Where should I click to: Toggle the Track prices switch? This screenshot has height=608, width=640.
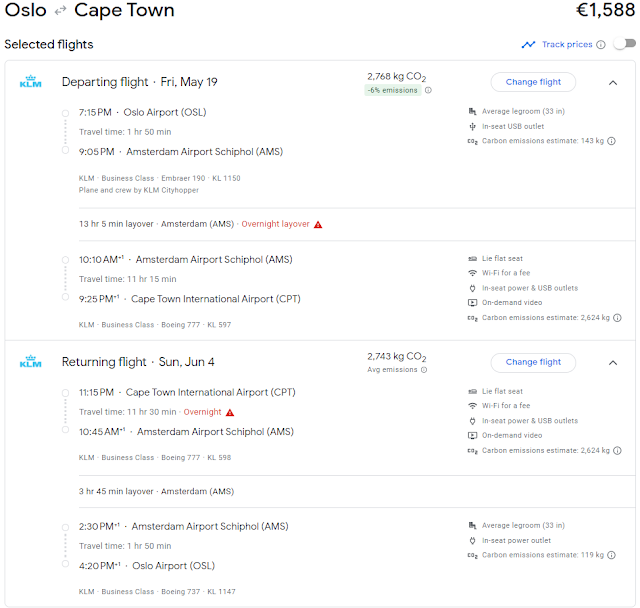click(x=624, y=44)
